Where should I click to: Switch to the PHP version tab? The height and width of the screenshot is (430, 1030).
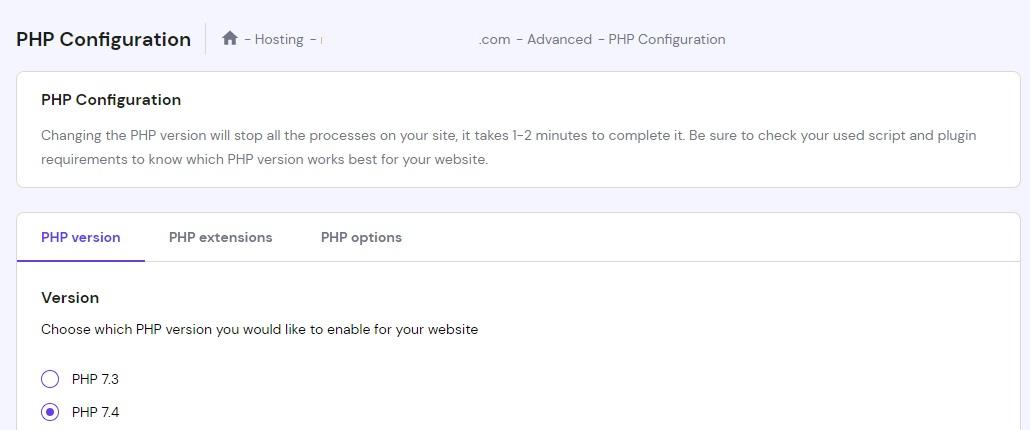coord(81,238)
